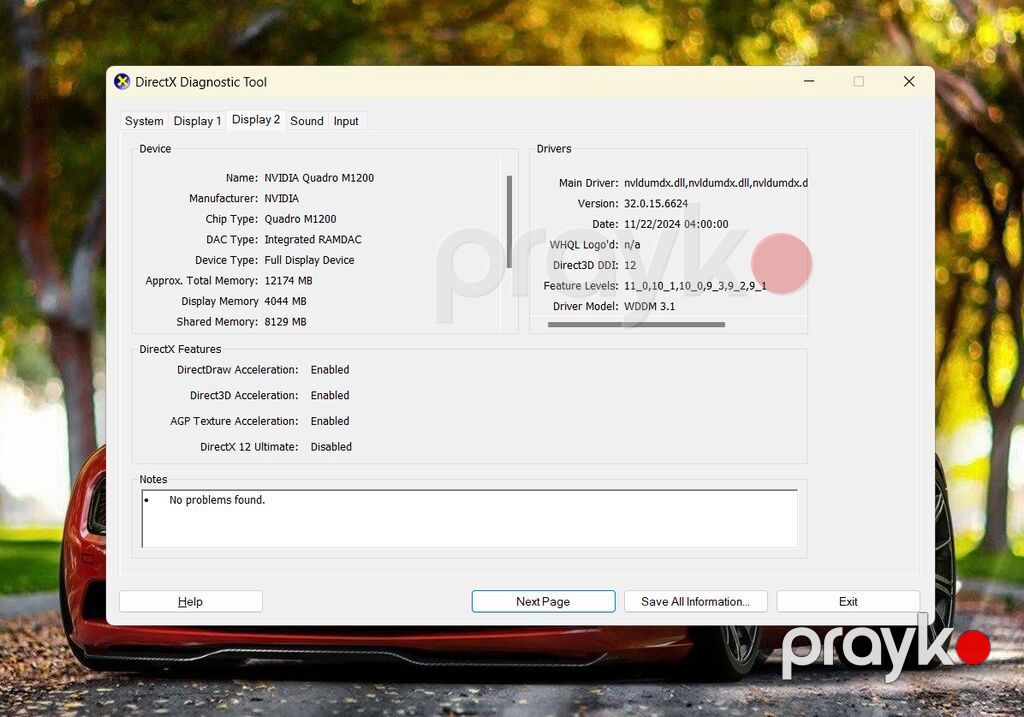Minimize the DirectX Diagnostic Tool window
Image resolution: width=1024 pixels, height=717 pixels.
(x=809, y=82)
